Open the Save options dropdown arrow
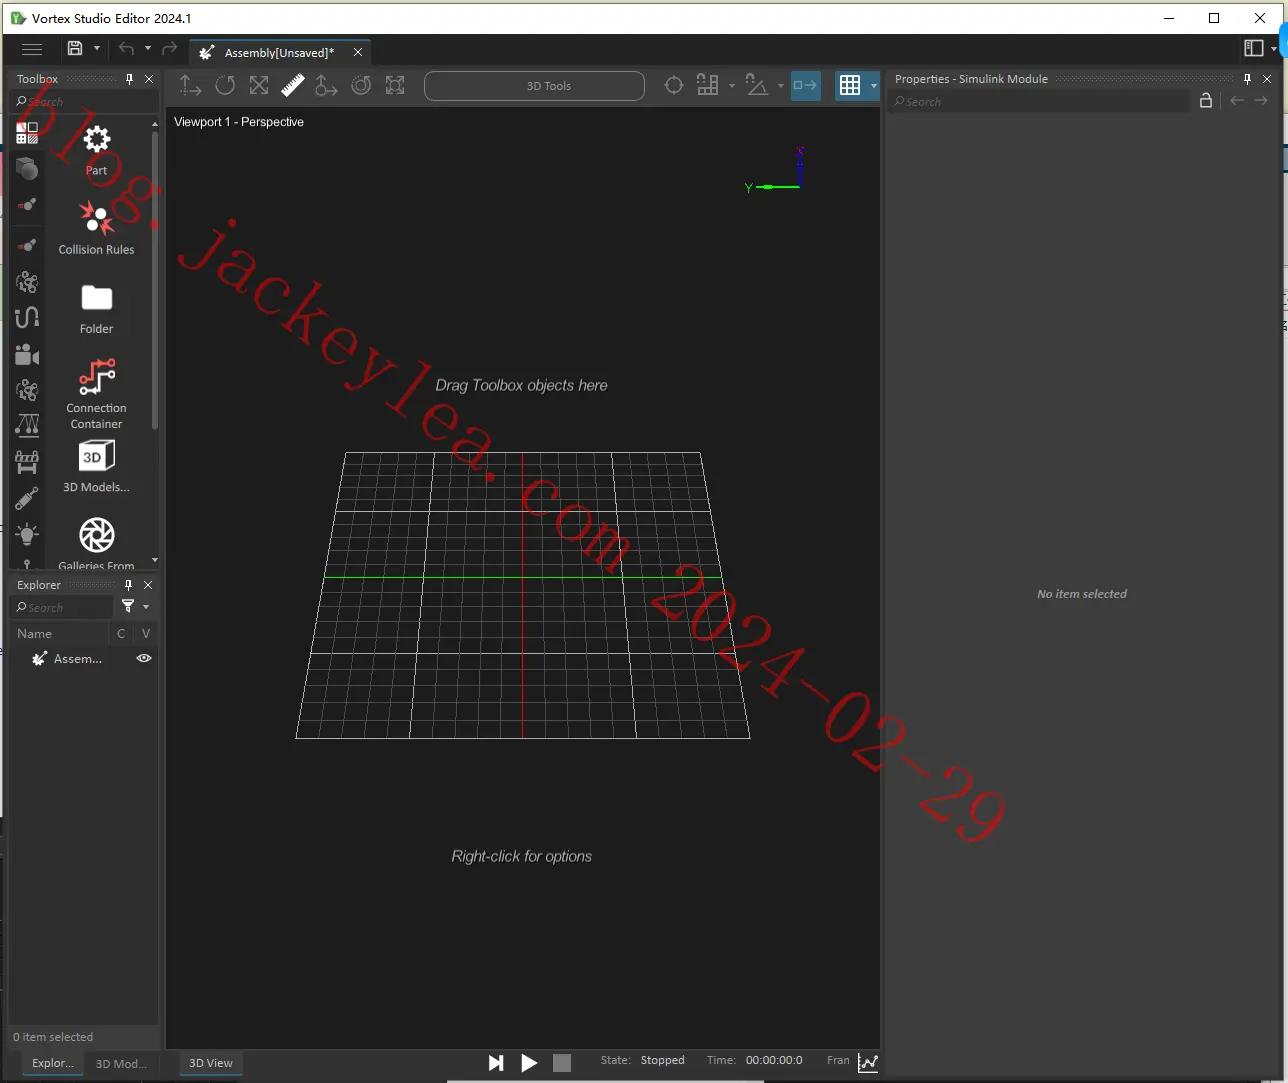The width and height of the screenshot is (1288, 1083). pos(97,48)
